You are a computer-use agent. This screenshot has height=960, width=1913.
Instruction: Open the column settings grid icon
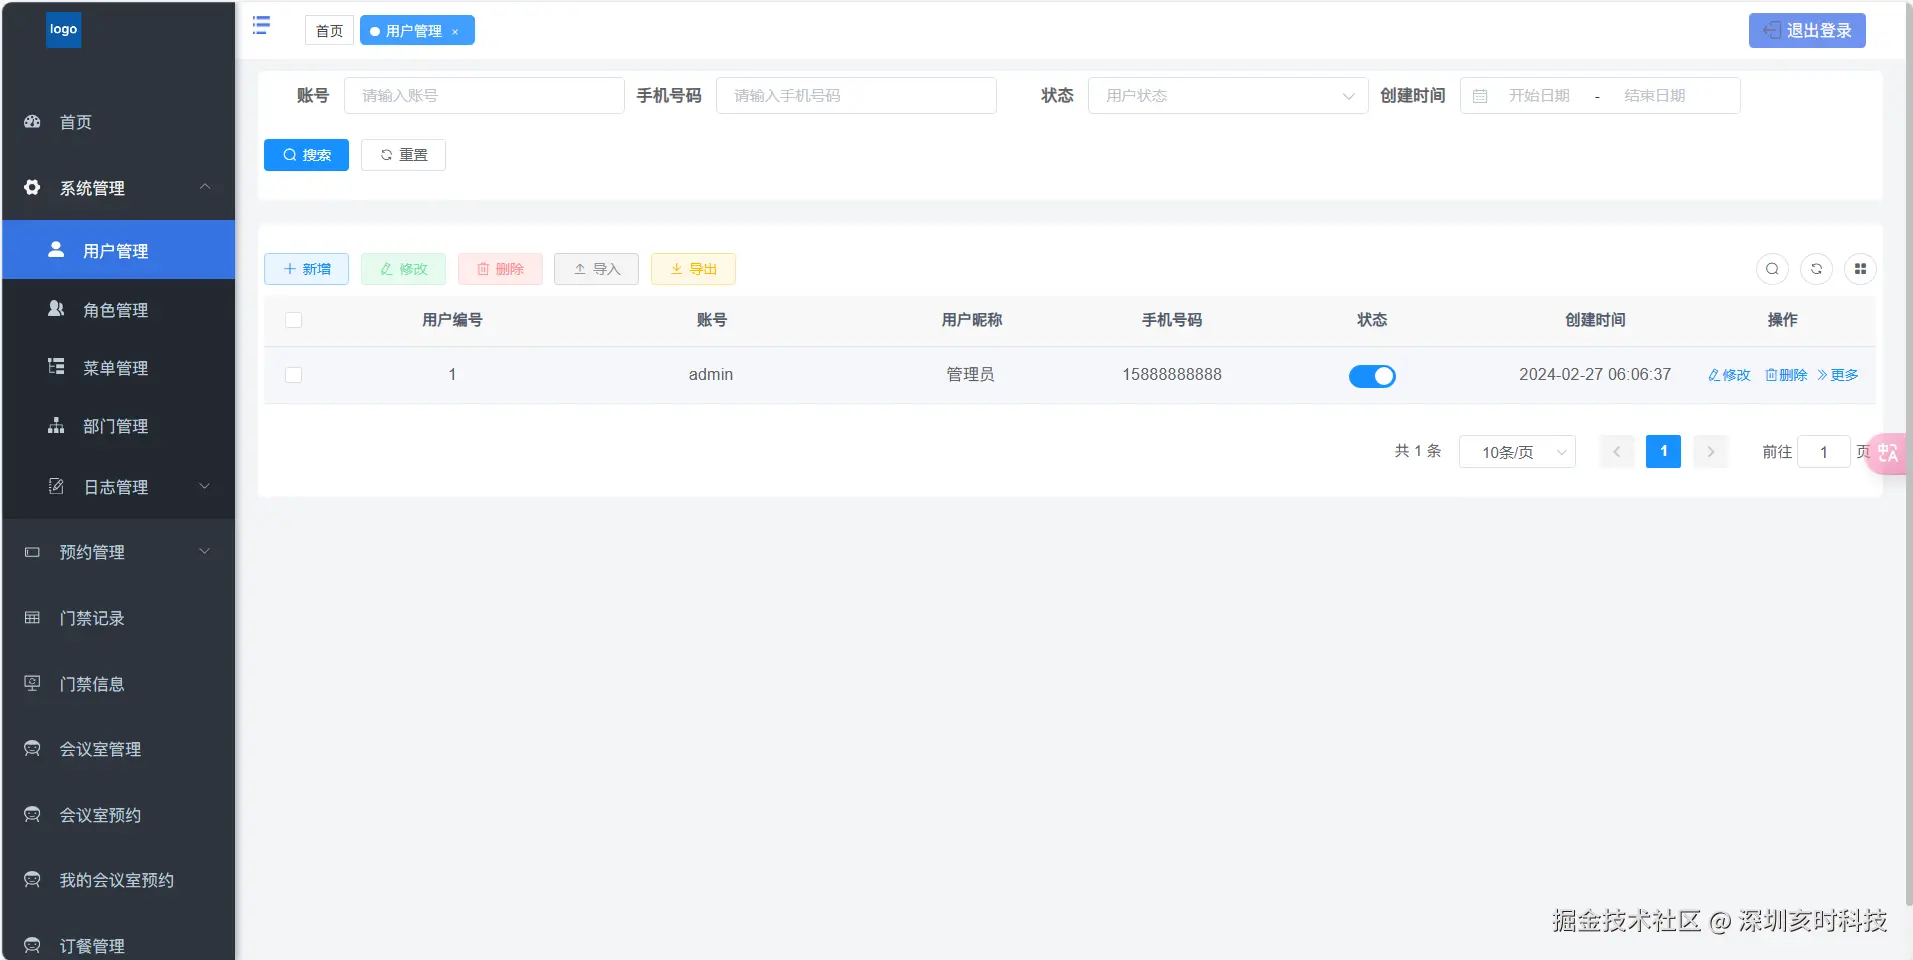(x=1860, y=269)
